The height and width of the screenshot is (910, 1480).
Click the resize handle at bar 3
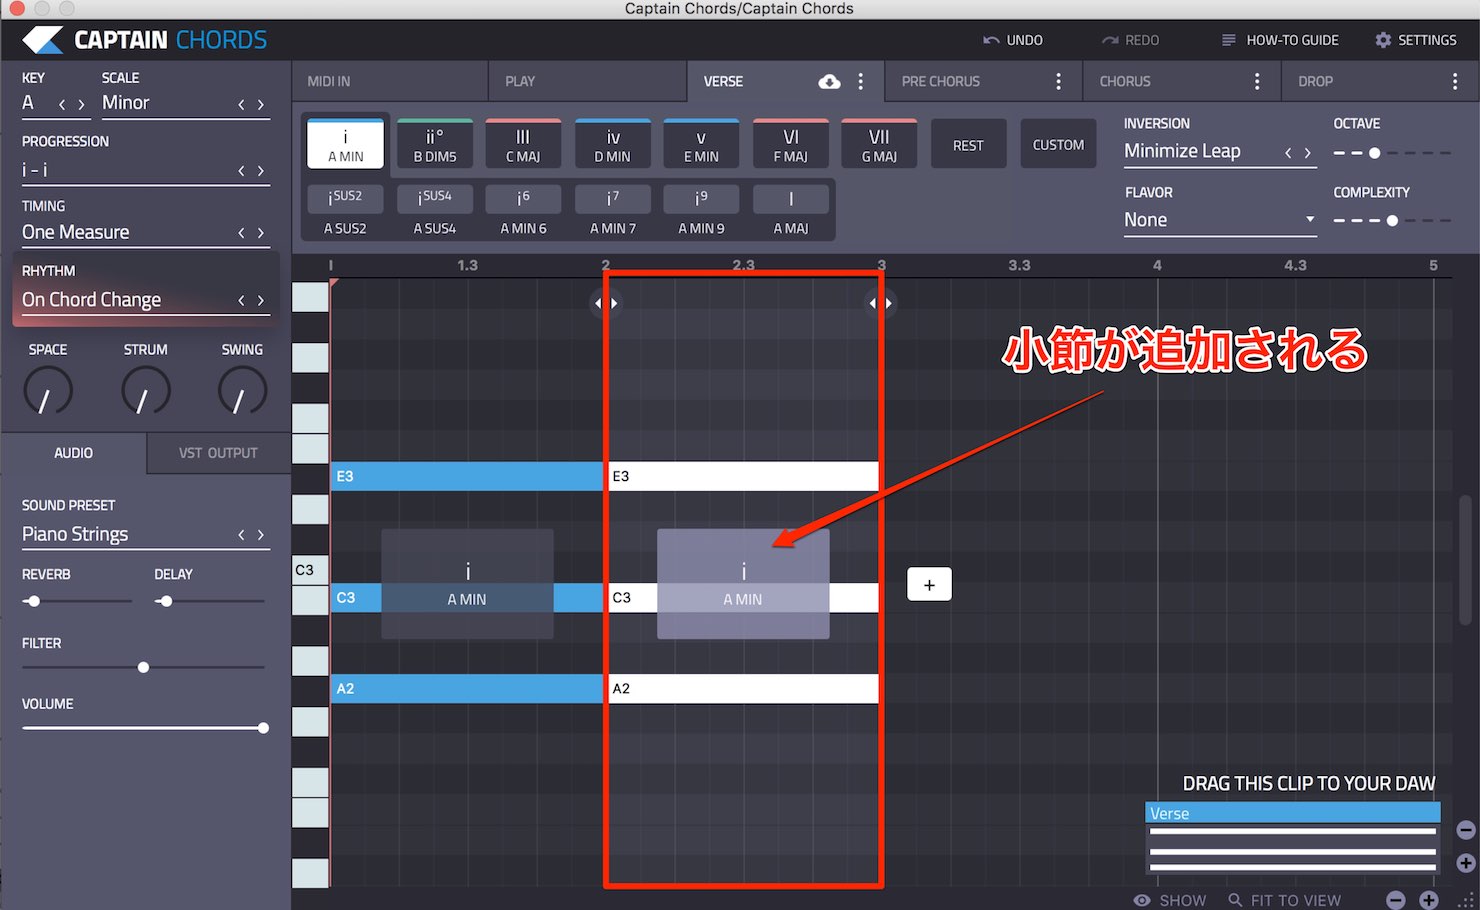(881, 303)
